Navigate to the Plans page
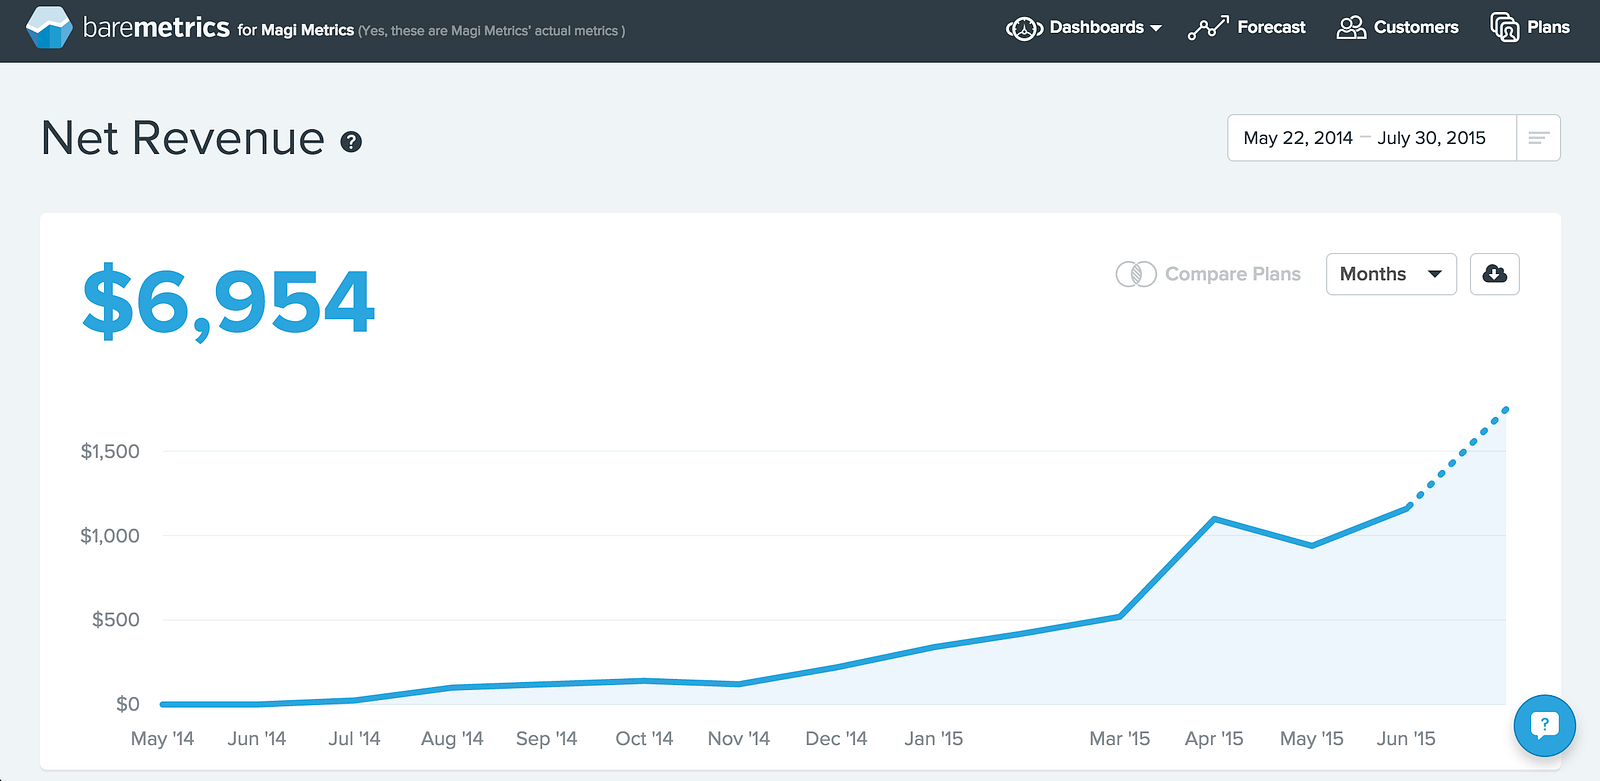This screenshot has height=781, width=1600. click(x=1548, y=28)
